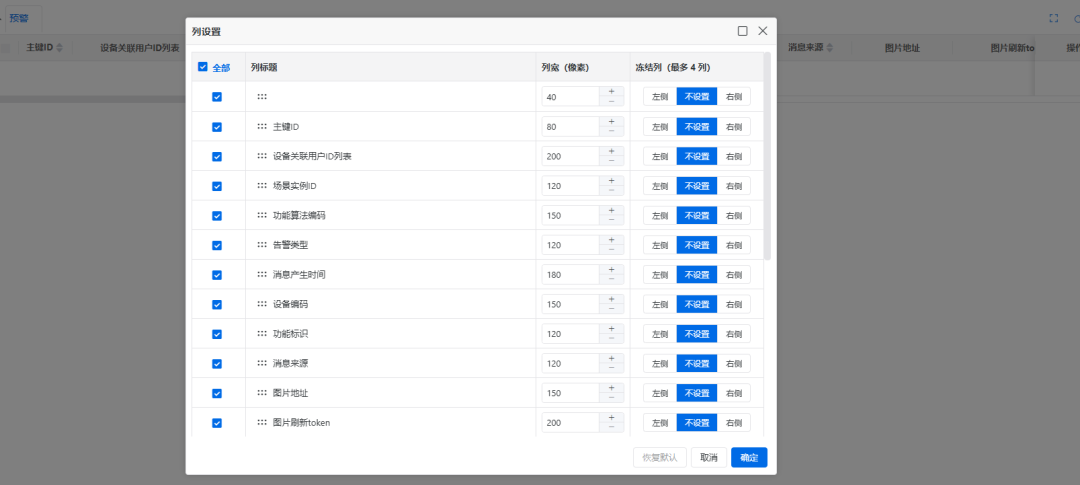This screenshot has height=485, width=1080.
Task: Click drag handle icon for 消息产生时间 row
Action: [x=262, y=275]
